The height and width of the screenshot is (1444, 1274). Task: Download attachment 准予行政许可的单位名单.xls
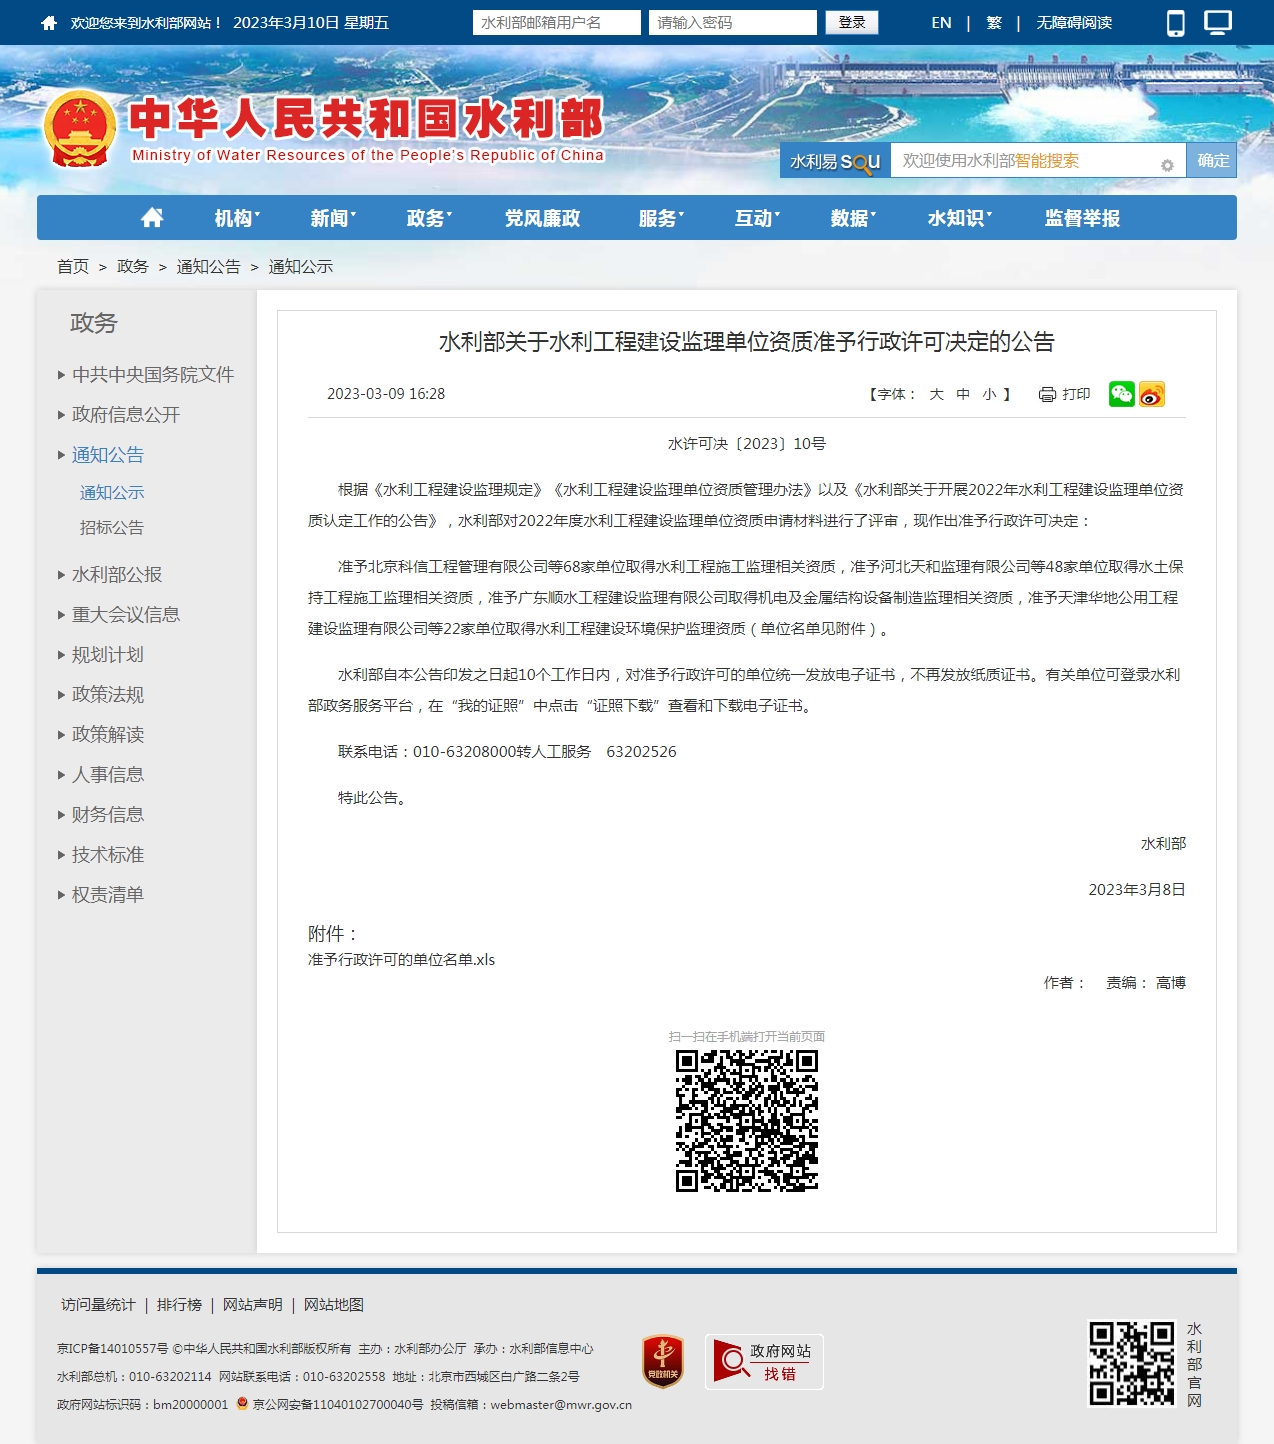[401, 960]
